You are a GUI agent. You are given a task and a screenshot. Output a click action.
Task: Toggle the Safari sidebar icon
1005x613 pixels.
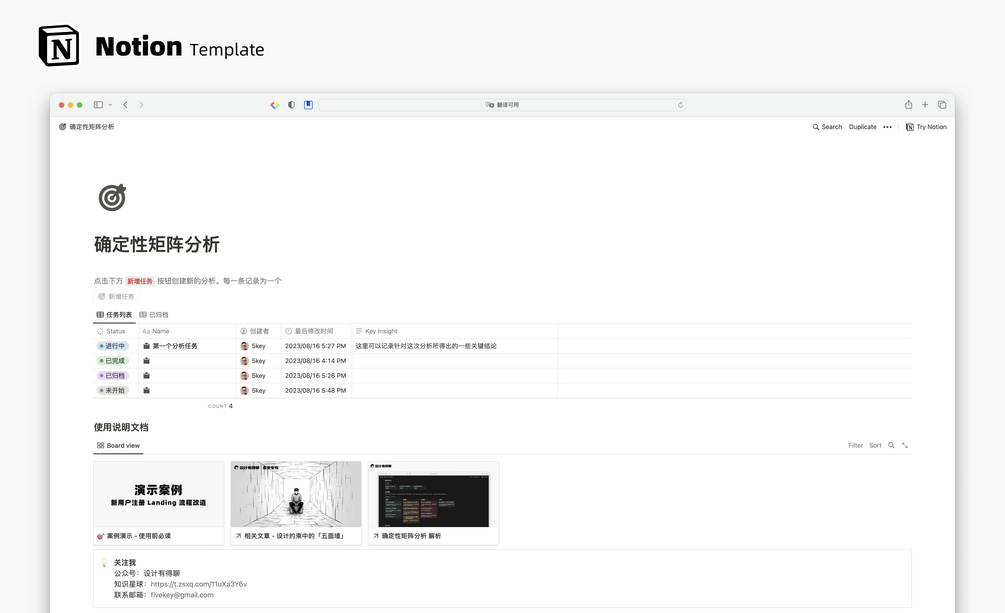tap(98, 105)
